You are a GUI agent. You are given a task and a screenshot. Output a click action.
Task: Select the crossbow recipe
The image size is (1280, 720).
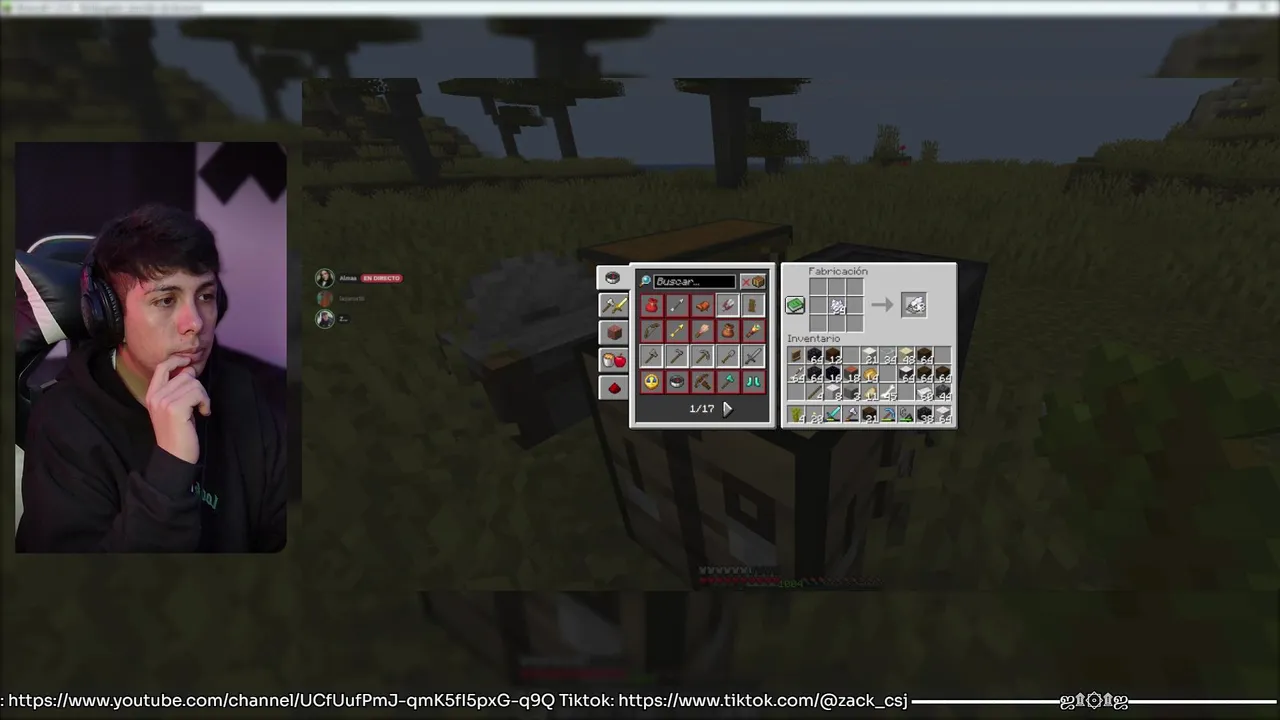coord(702,381)
